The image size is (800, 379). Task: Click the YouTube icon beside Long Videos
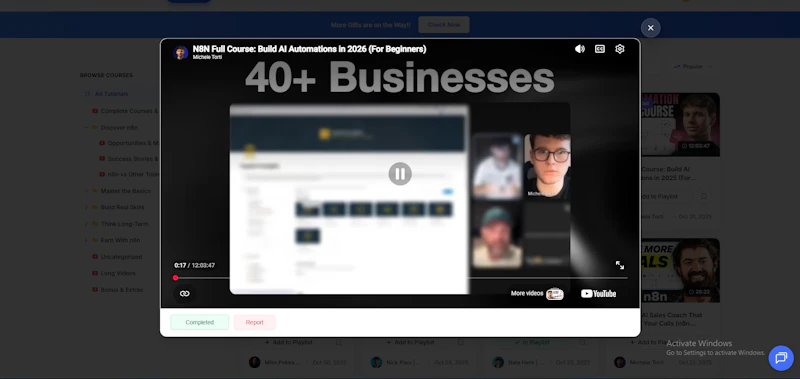pos(95,273)
